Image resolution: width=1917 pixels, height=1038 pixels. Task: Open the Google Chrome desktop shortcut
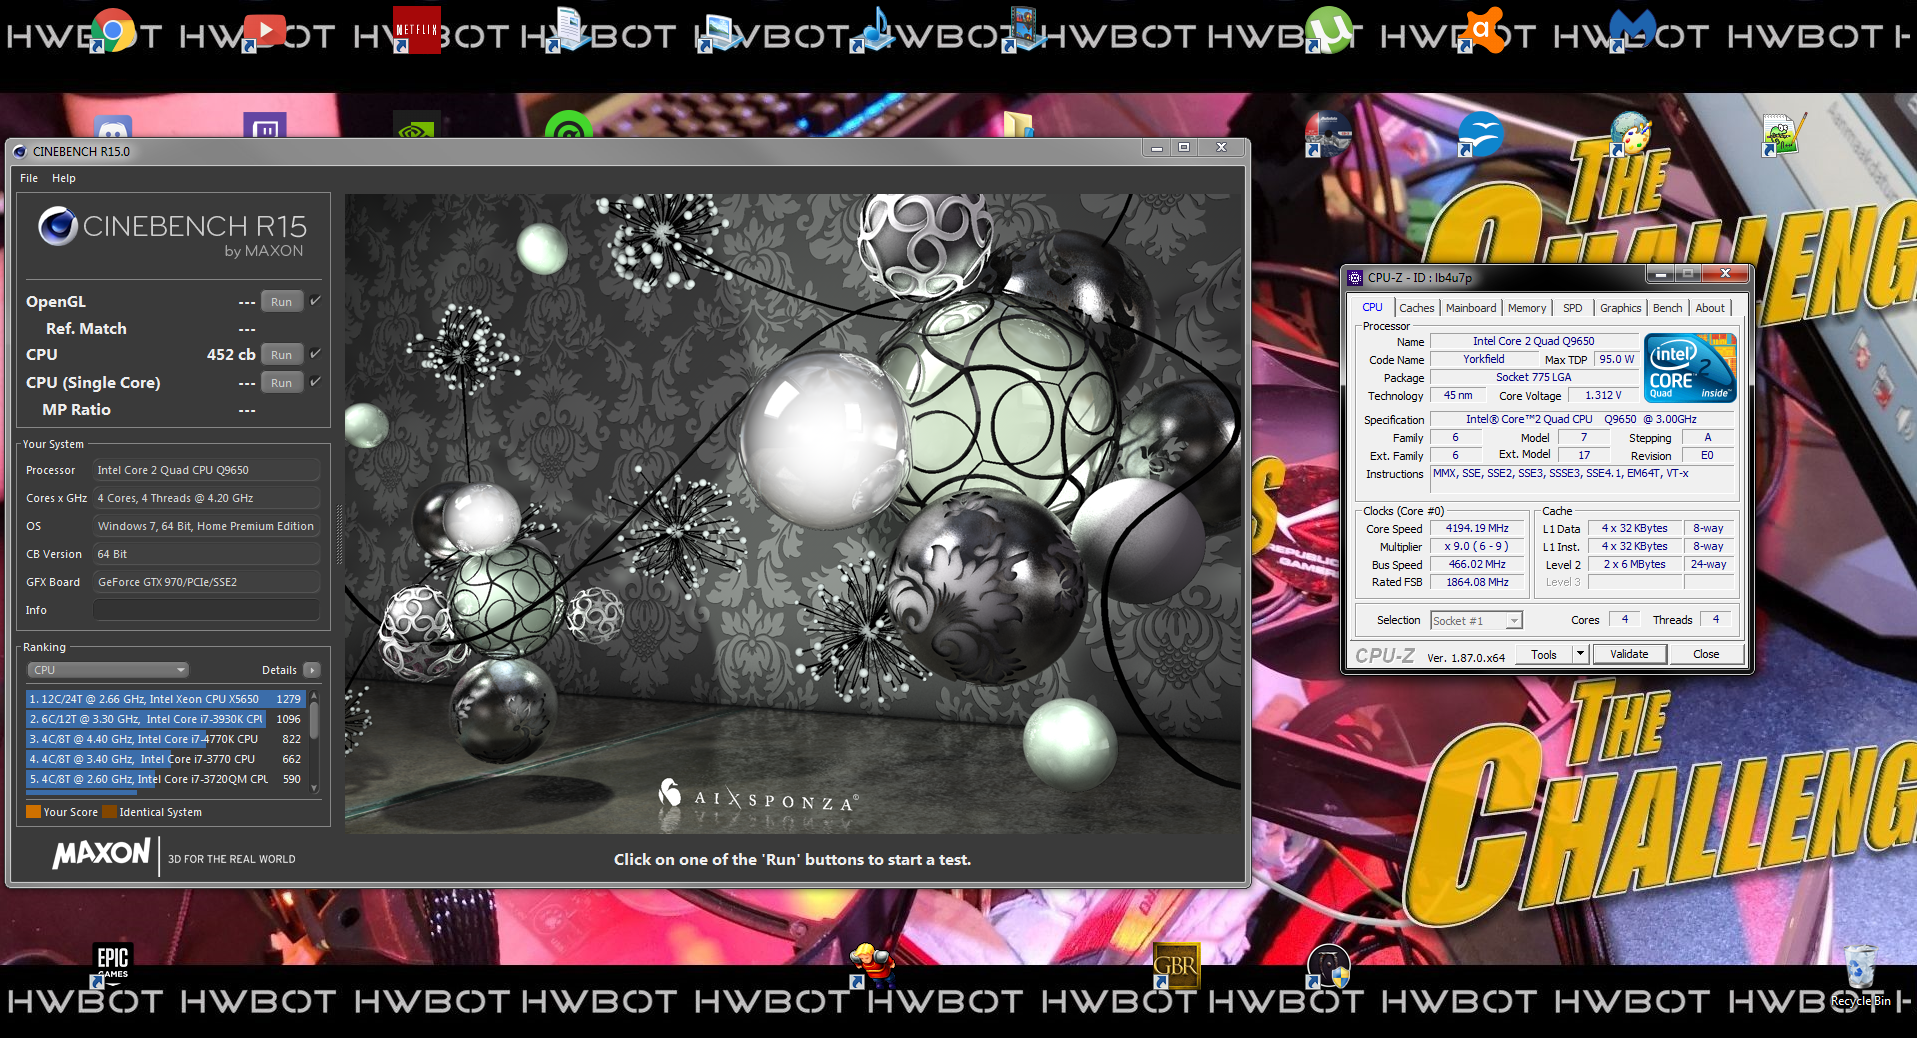click(x=113, y=30)
